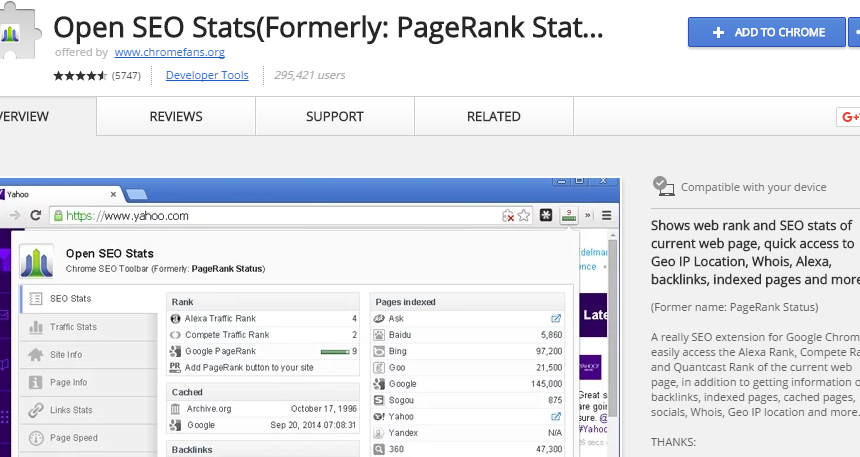Click the reload button in the screenshot's browser

coord(36,216)
